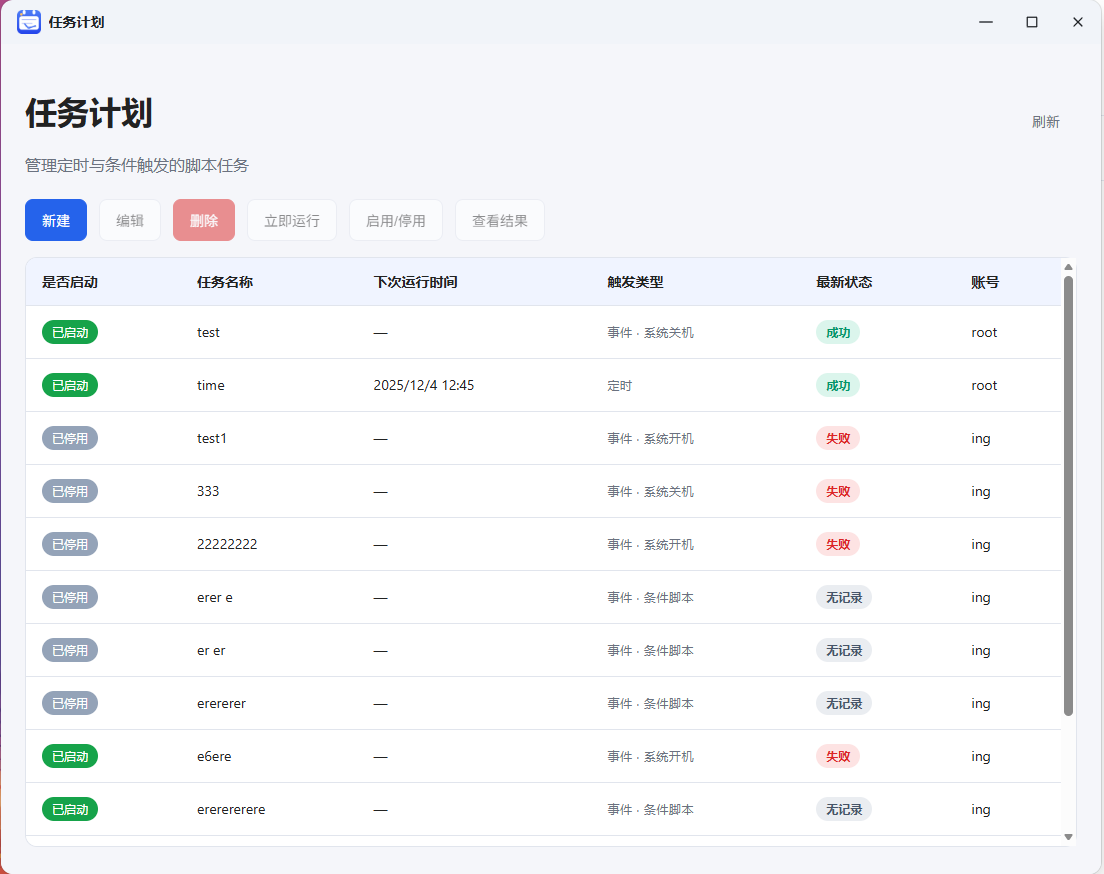Open the 事件·系统关机 trigger link for test
Screen dimensions: 1104x874
pos(650,332)
